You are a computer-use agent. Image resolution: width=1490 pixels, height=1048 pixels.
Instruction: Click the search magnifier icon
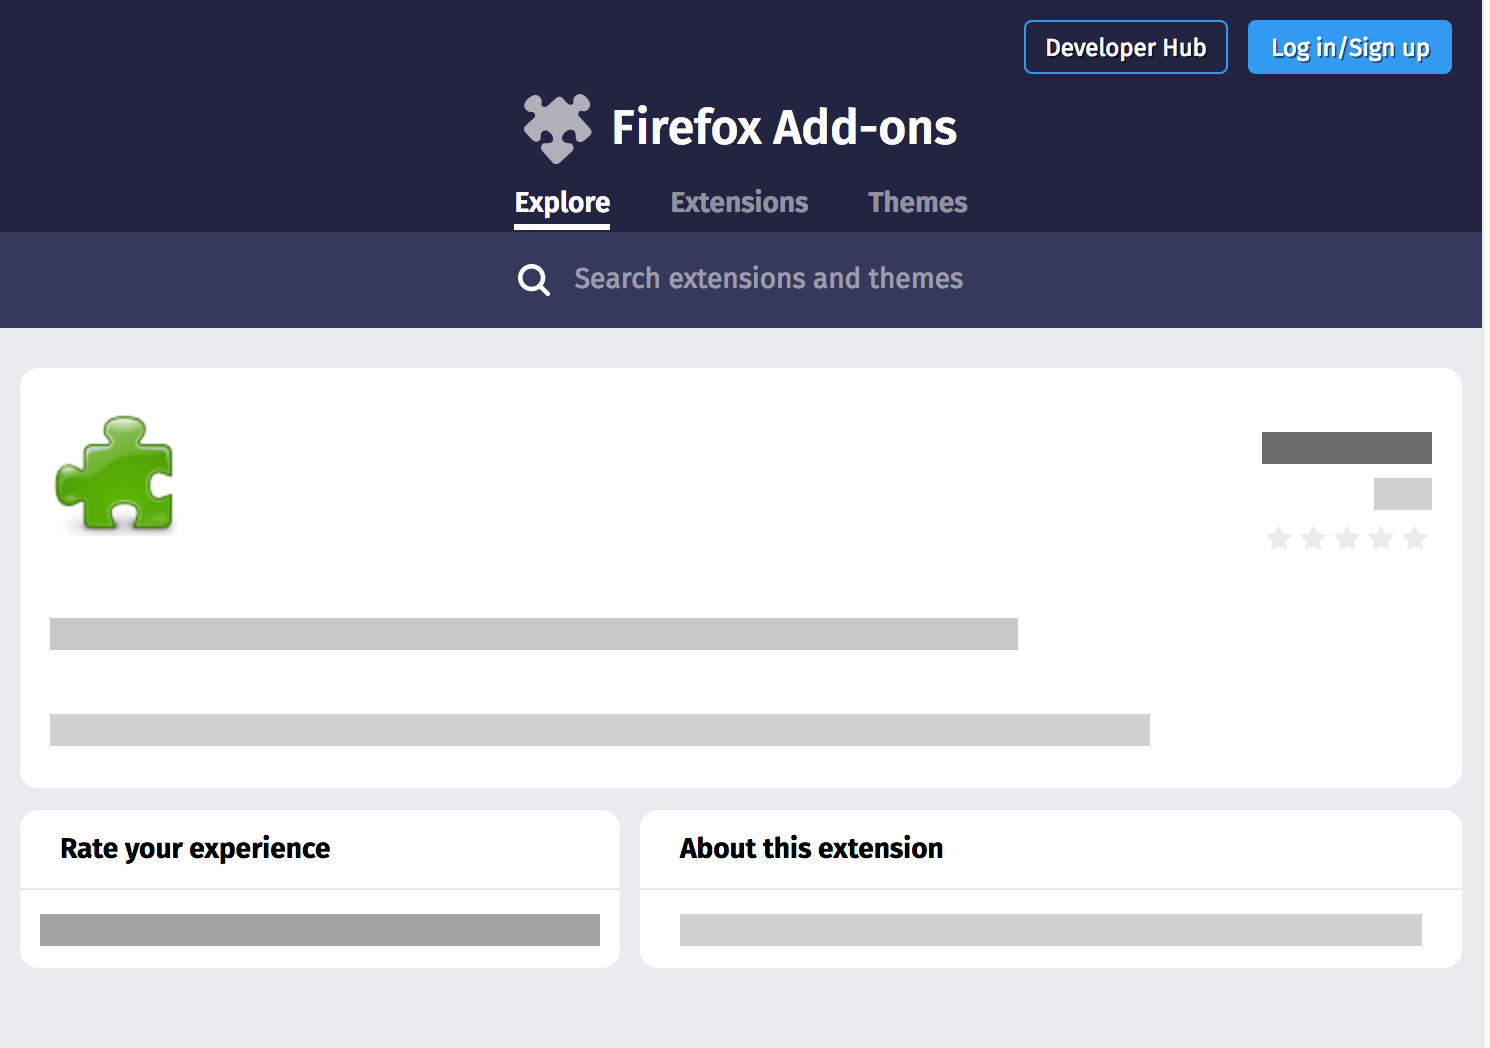pyautogui.click(x=533, y=280)
